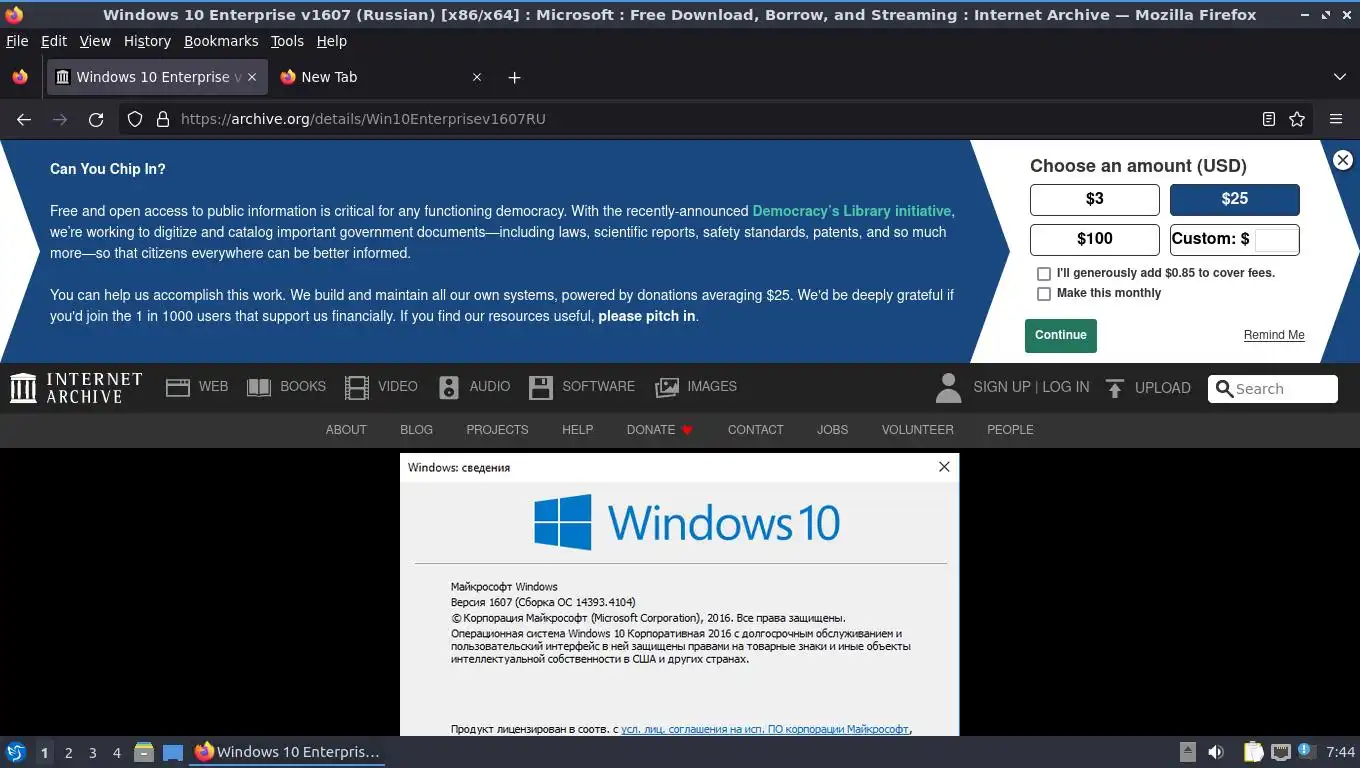This screenshot has width=1360, height=768.
Task: Go back with the back arrow
Action: click(x=24, y=119)
